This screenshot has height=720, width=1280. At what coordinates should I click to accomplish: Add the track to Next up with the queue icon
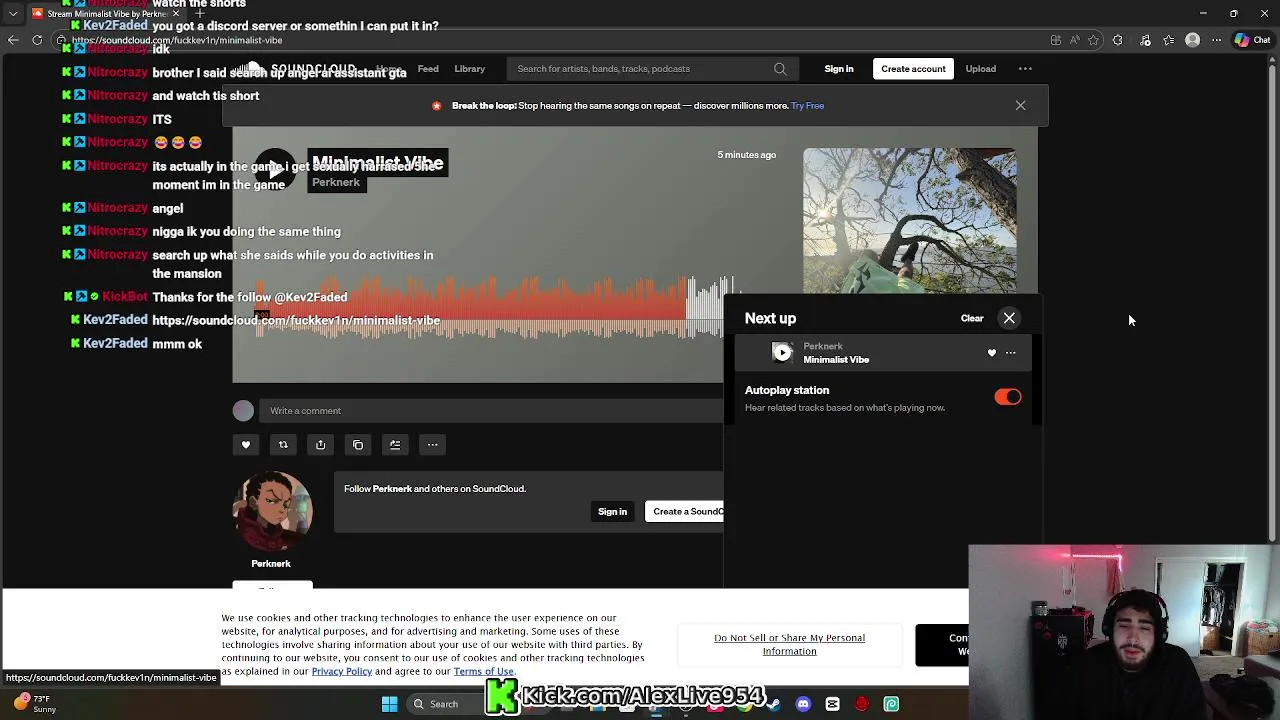click(x=395, y=445)
